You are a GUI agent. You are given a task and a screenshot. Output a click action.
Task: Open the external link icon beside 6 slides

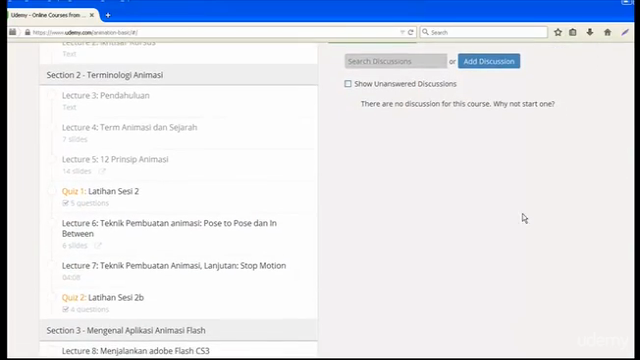click(98, 245)
